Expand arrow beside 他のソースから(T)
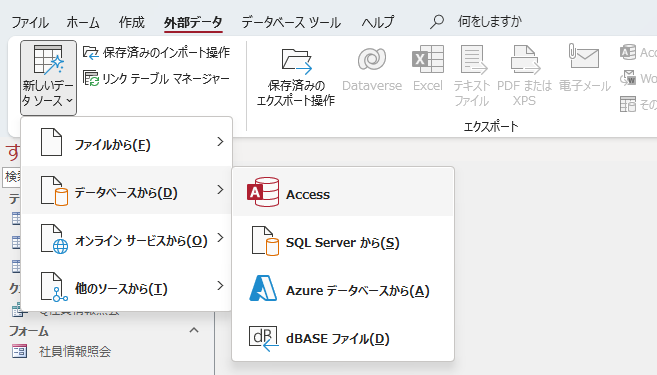This screenshot has width=657, height=375. (220, 286)
